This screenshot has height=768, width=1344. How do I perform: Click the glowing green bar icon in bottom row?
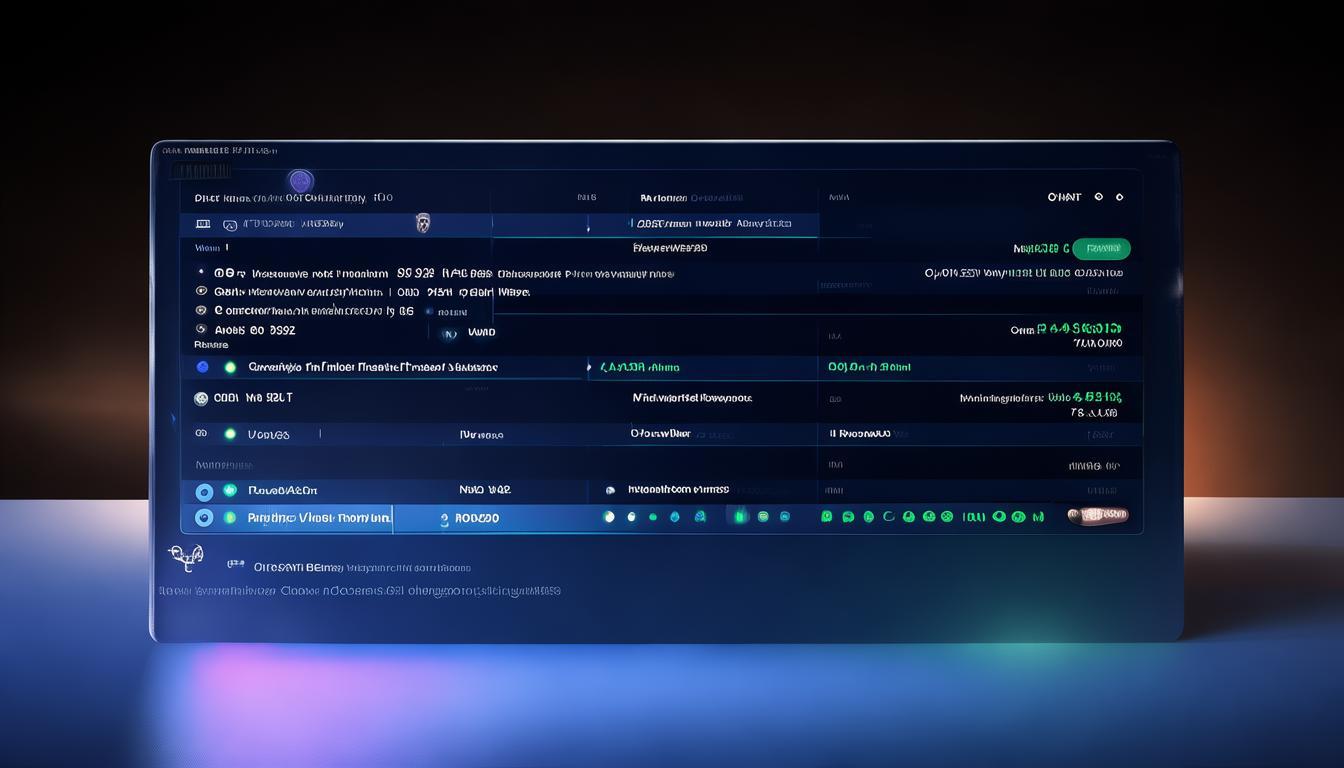point(740,517)
